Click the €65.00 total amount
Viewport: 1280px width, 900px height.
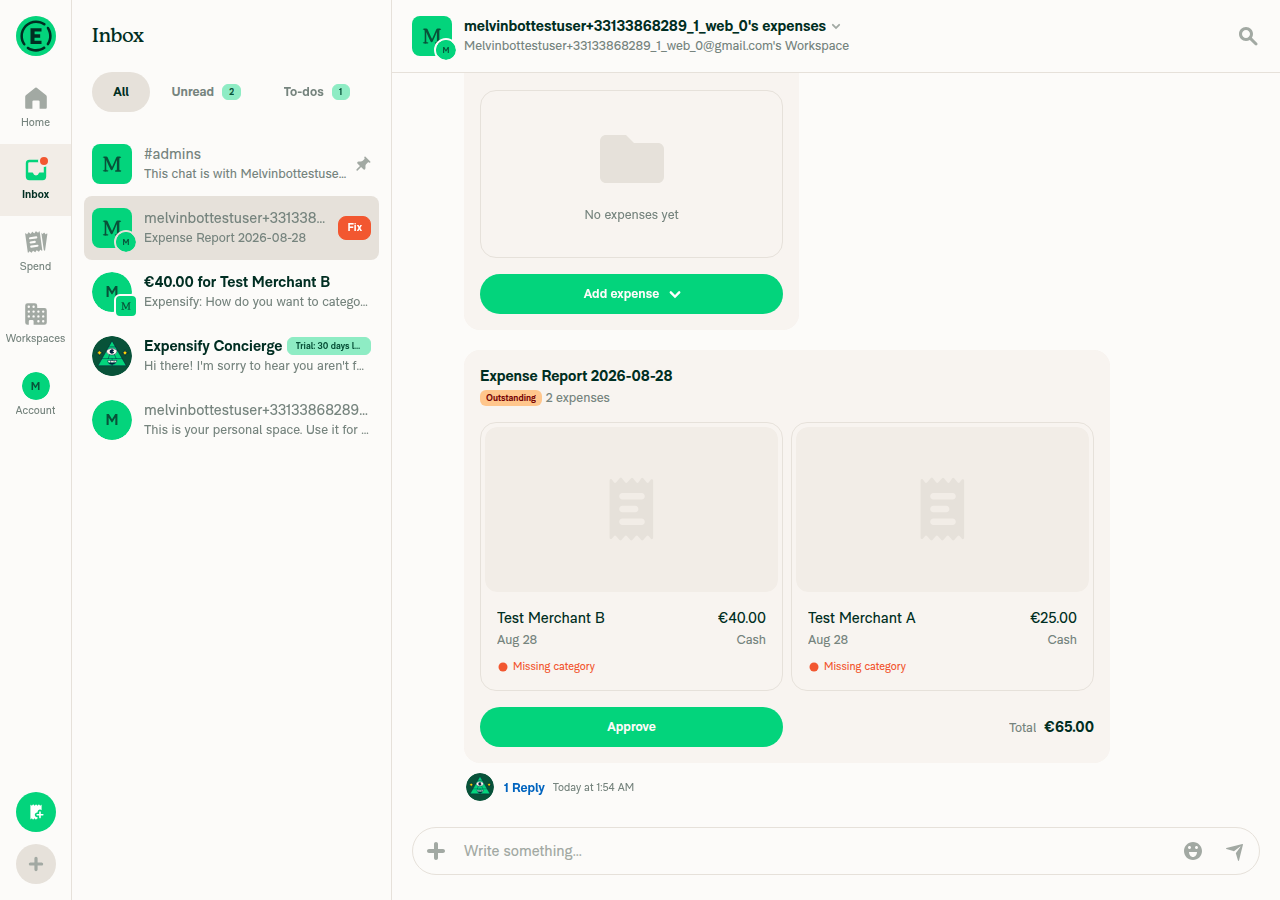click(1069, 727)
